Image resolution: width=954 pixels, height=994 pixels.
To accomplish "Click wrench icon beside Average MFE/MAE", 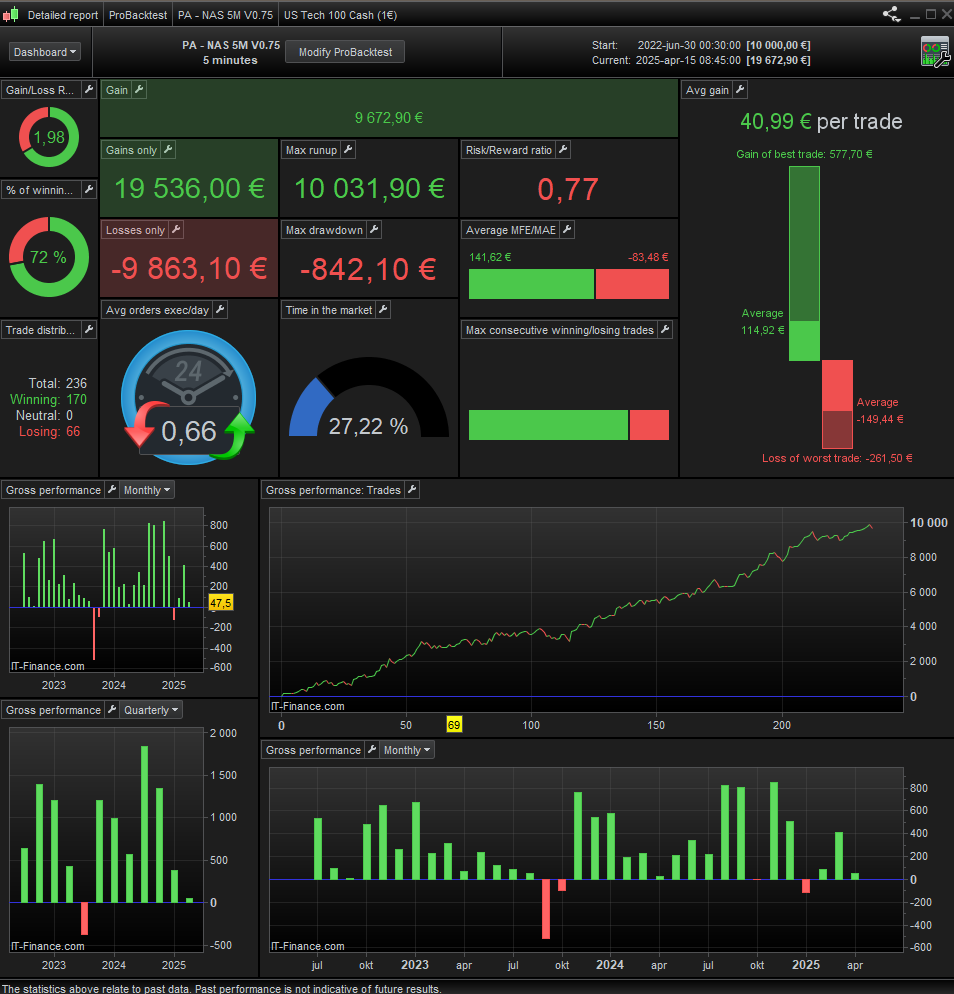I will pos(567,229).
